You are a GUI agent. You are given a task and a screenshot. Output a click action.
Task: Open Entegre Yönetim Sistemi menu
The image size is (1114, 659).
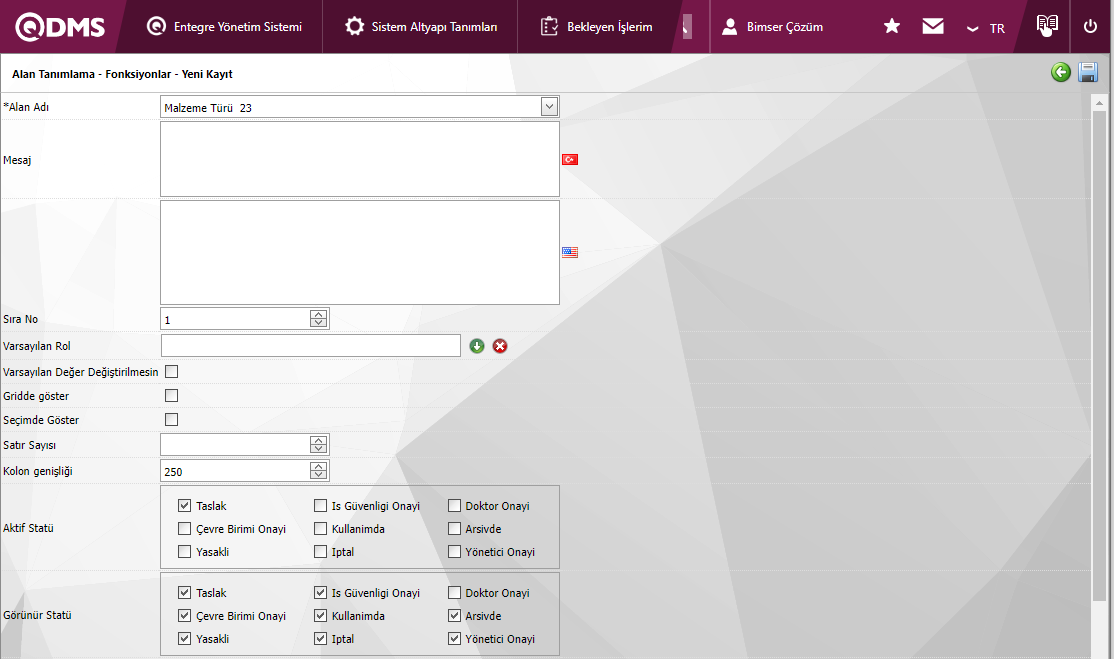224,26
